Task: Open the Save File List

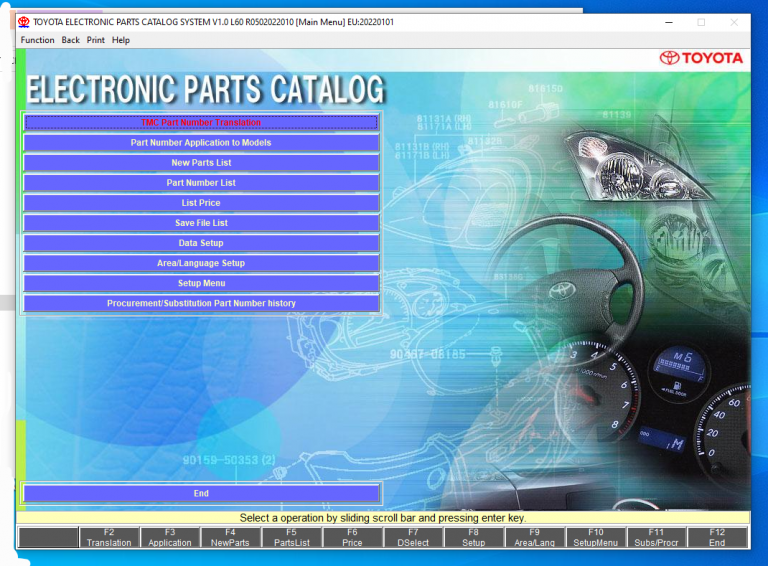Action: (201, 223)
